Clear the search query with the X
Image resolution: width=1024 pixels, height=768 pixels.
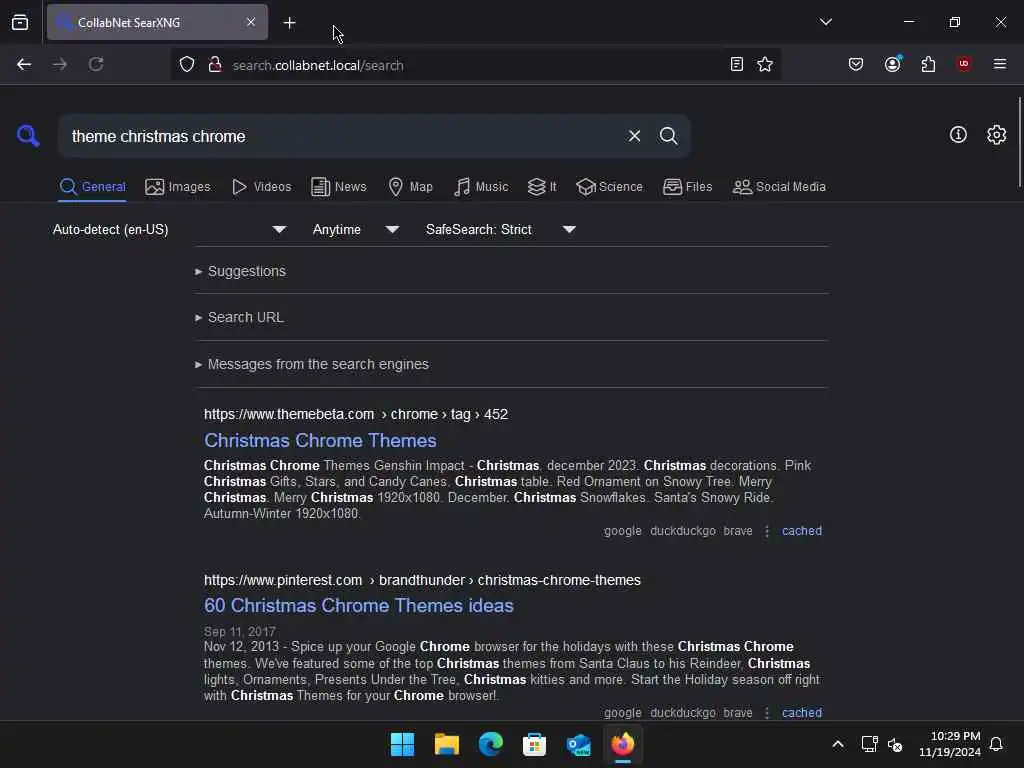click(634, 136)
